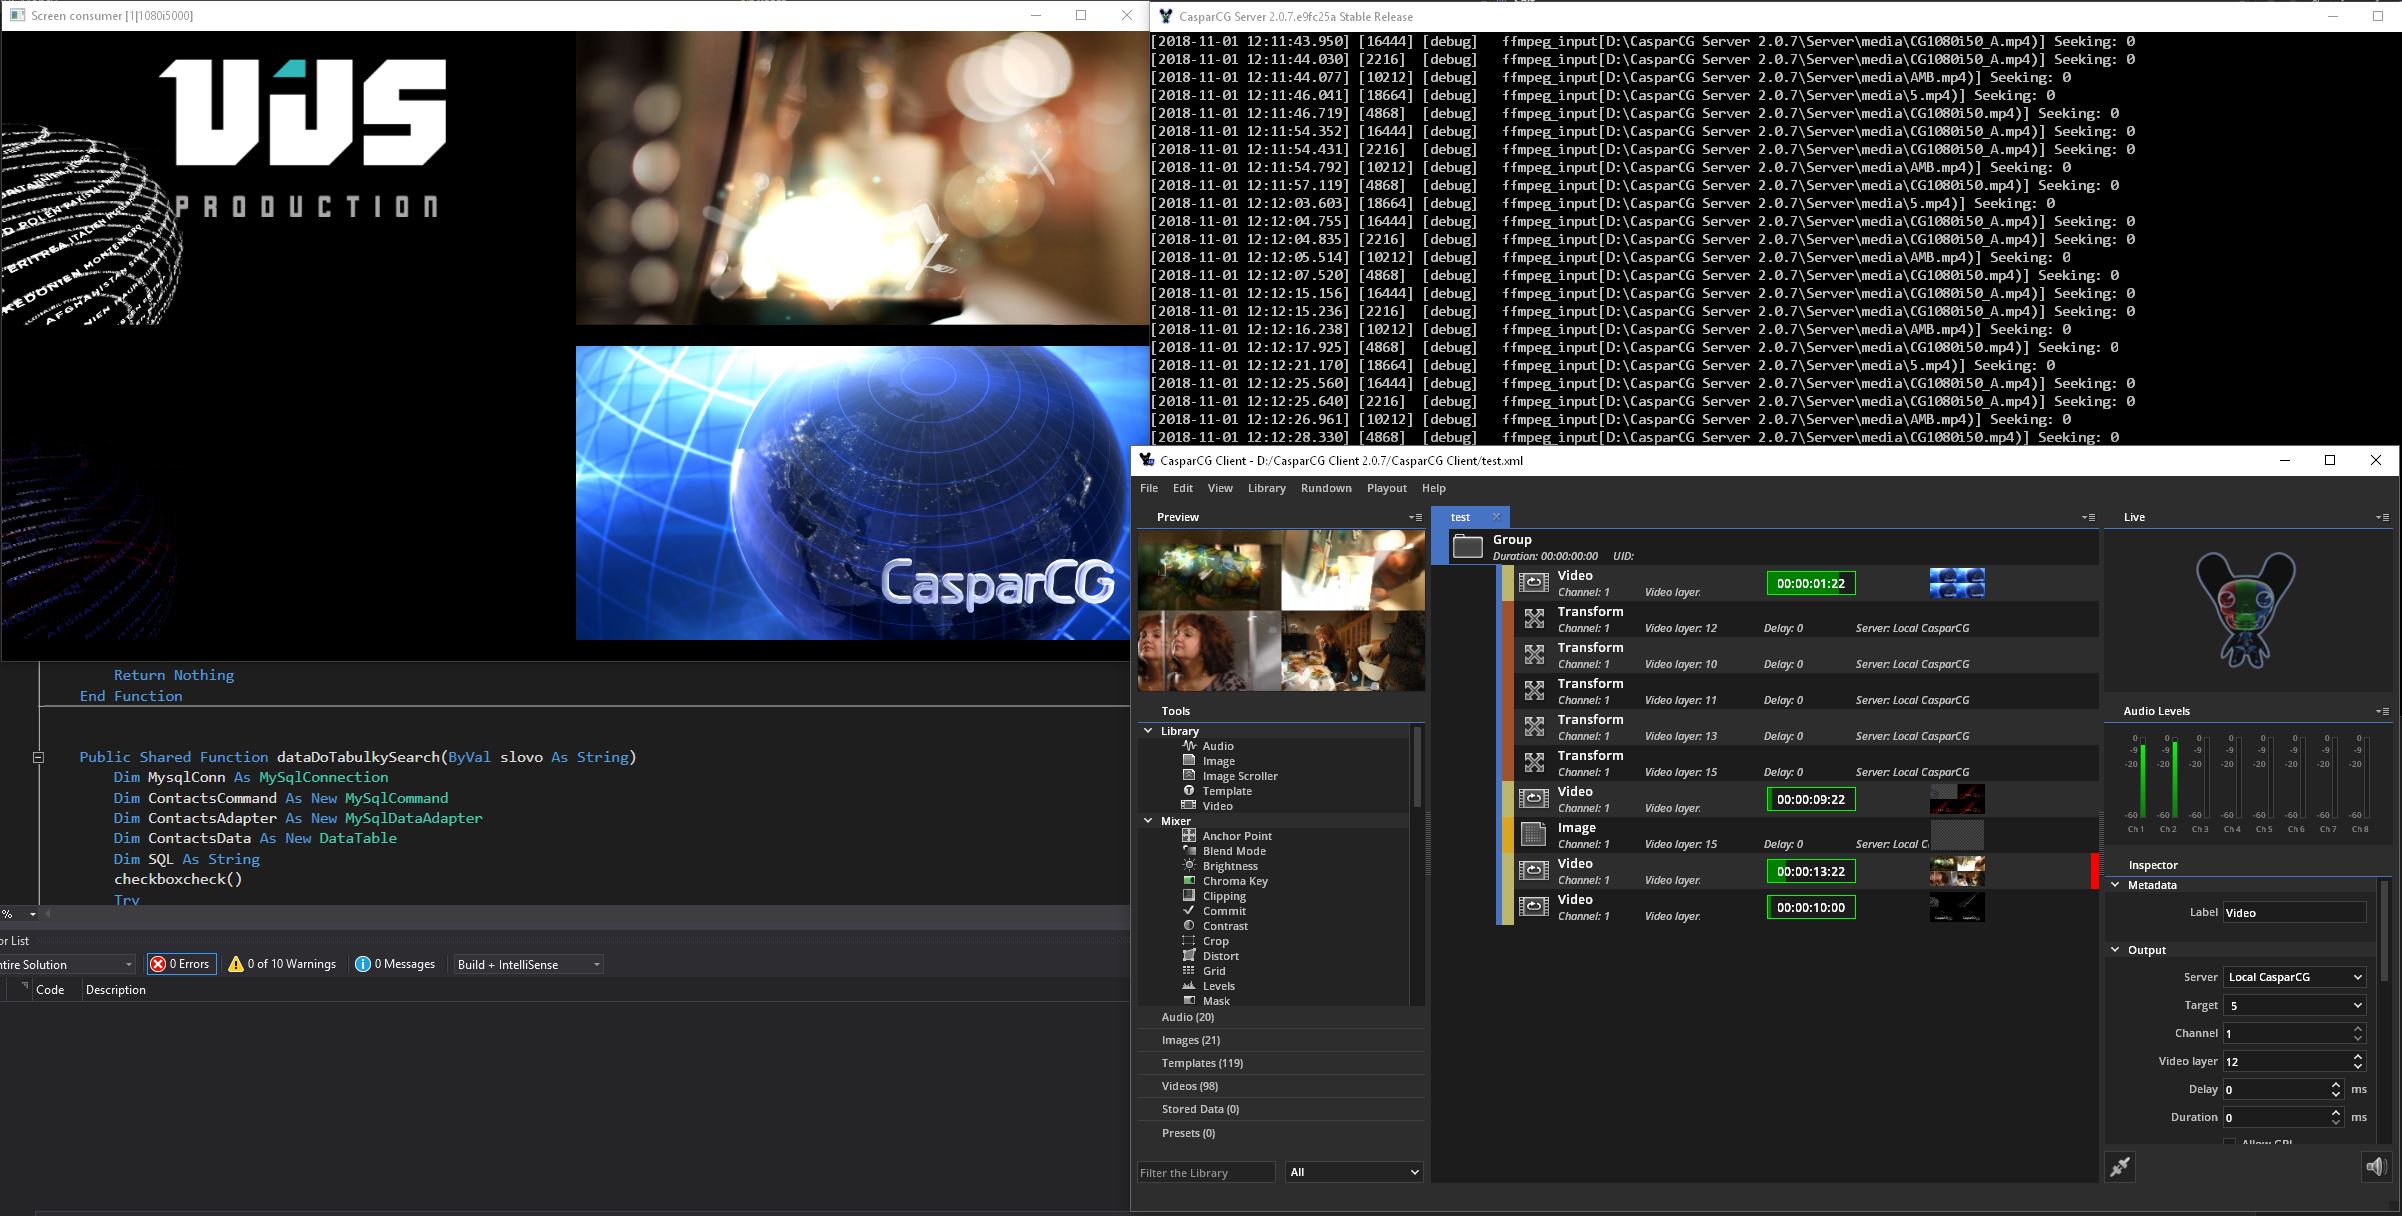Select the Blend Mode mixer tool
This screenshot has width=2402, height=1216.
[x=1233, y=851]
